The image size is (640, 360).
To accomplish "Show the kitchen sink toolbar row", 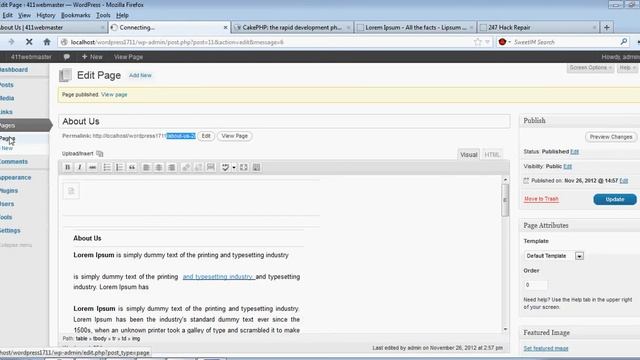I will pos(256,167).
